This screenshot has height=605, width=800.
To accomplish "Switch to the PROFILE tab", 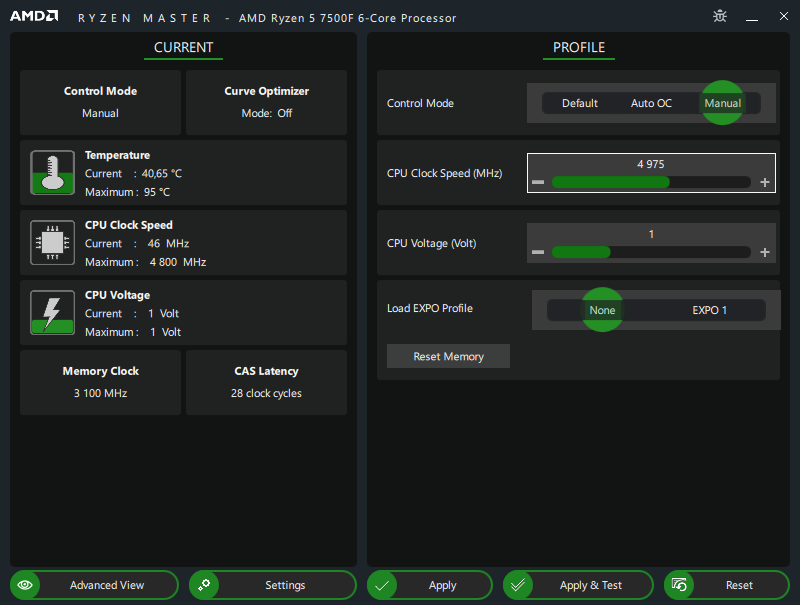I will point(579,48).
